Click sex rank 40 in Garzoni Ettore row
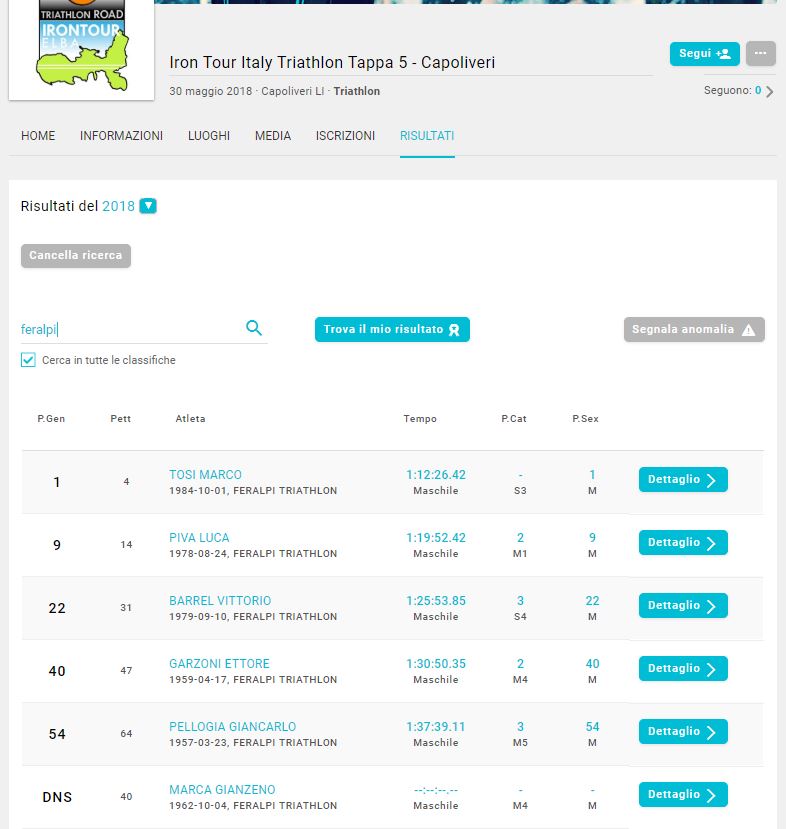Image resolution: width=786 pixels, height=829 pixels. click(x=593, y=664)
